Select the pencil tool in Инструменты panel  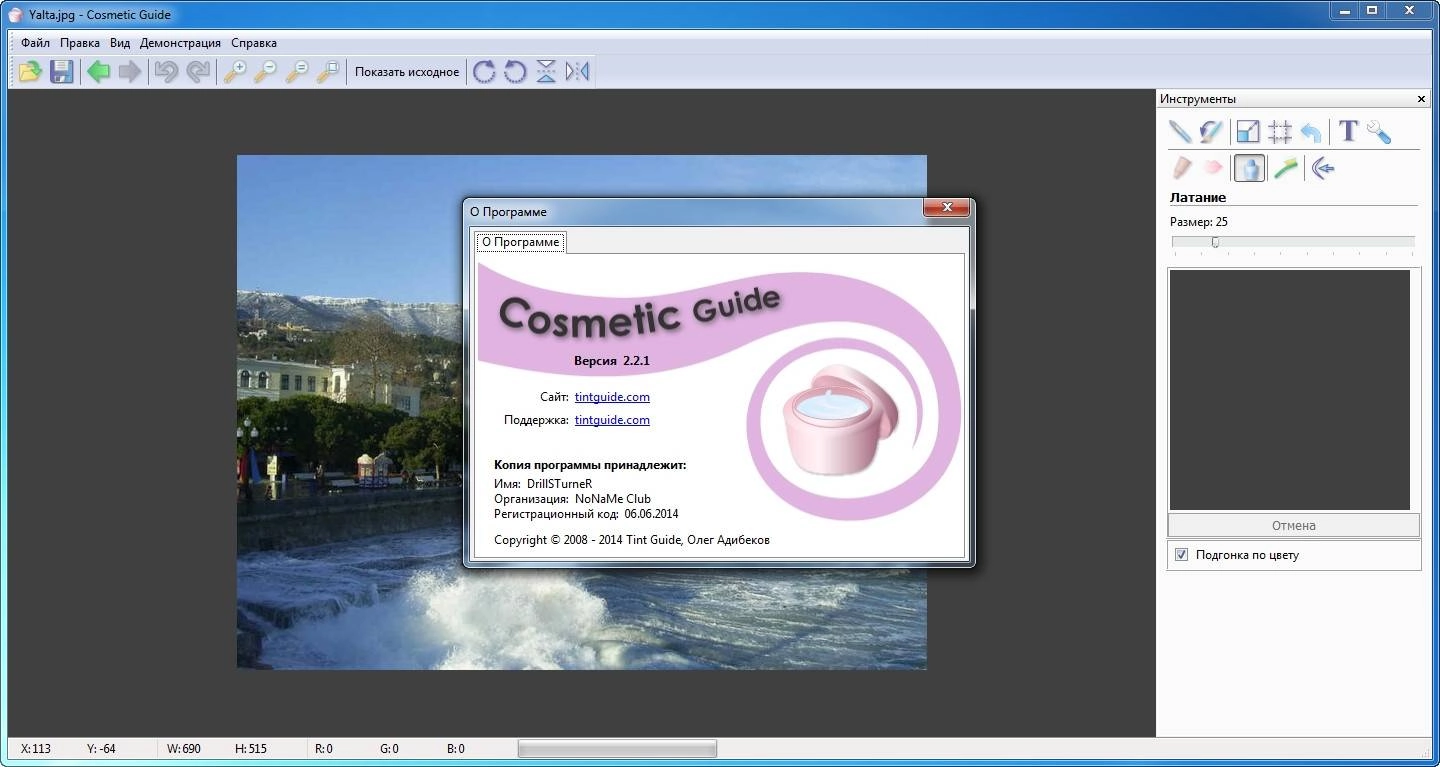(x=1181, y=132)
